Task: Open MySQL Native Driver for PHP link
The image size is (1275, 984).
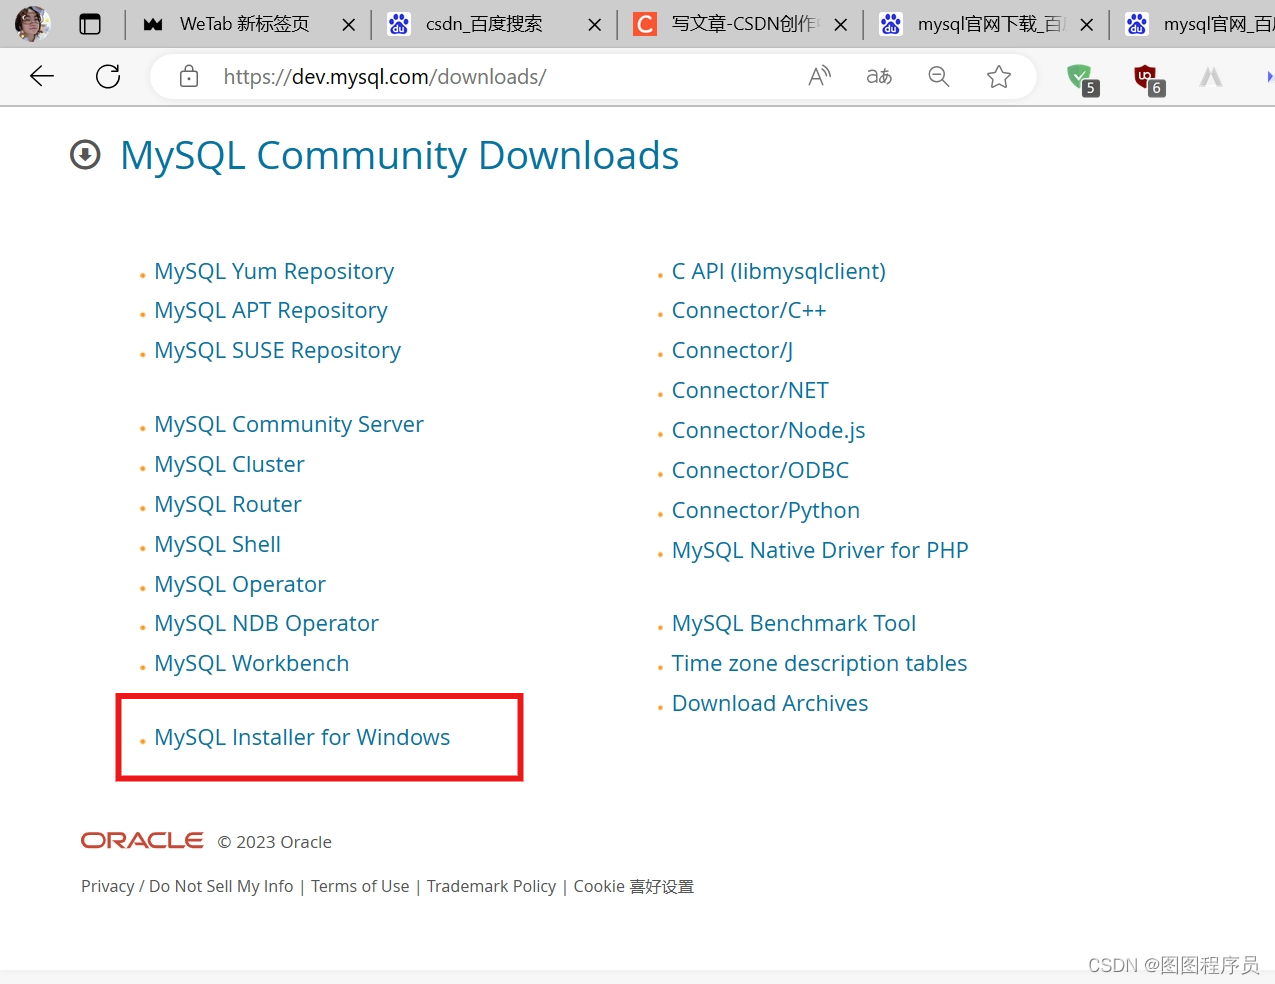Action: (820, 551)
